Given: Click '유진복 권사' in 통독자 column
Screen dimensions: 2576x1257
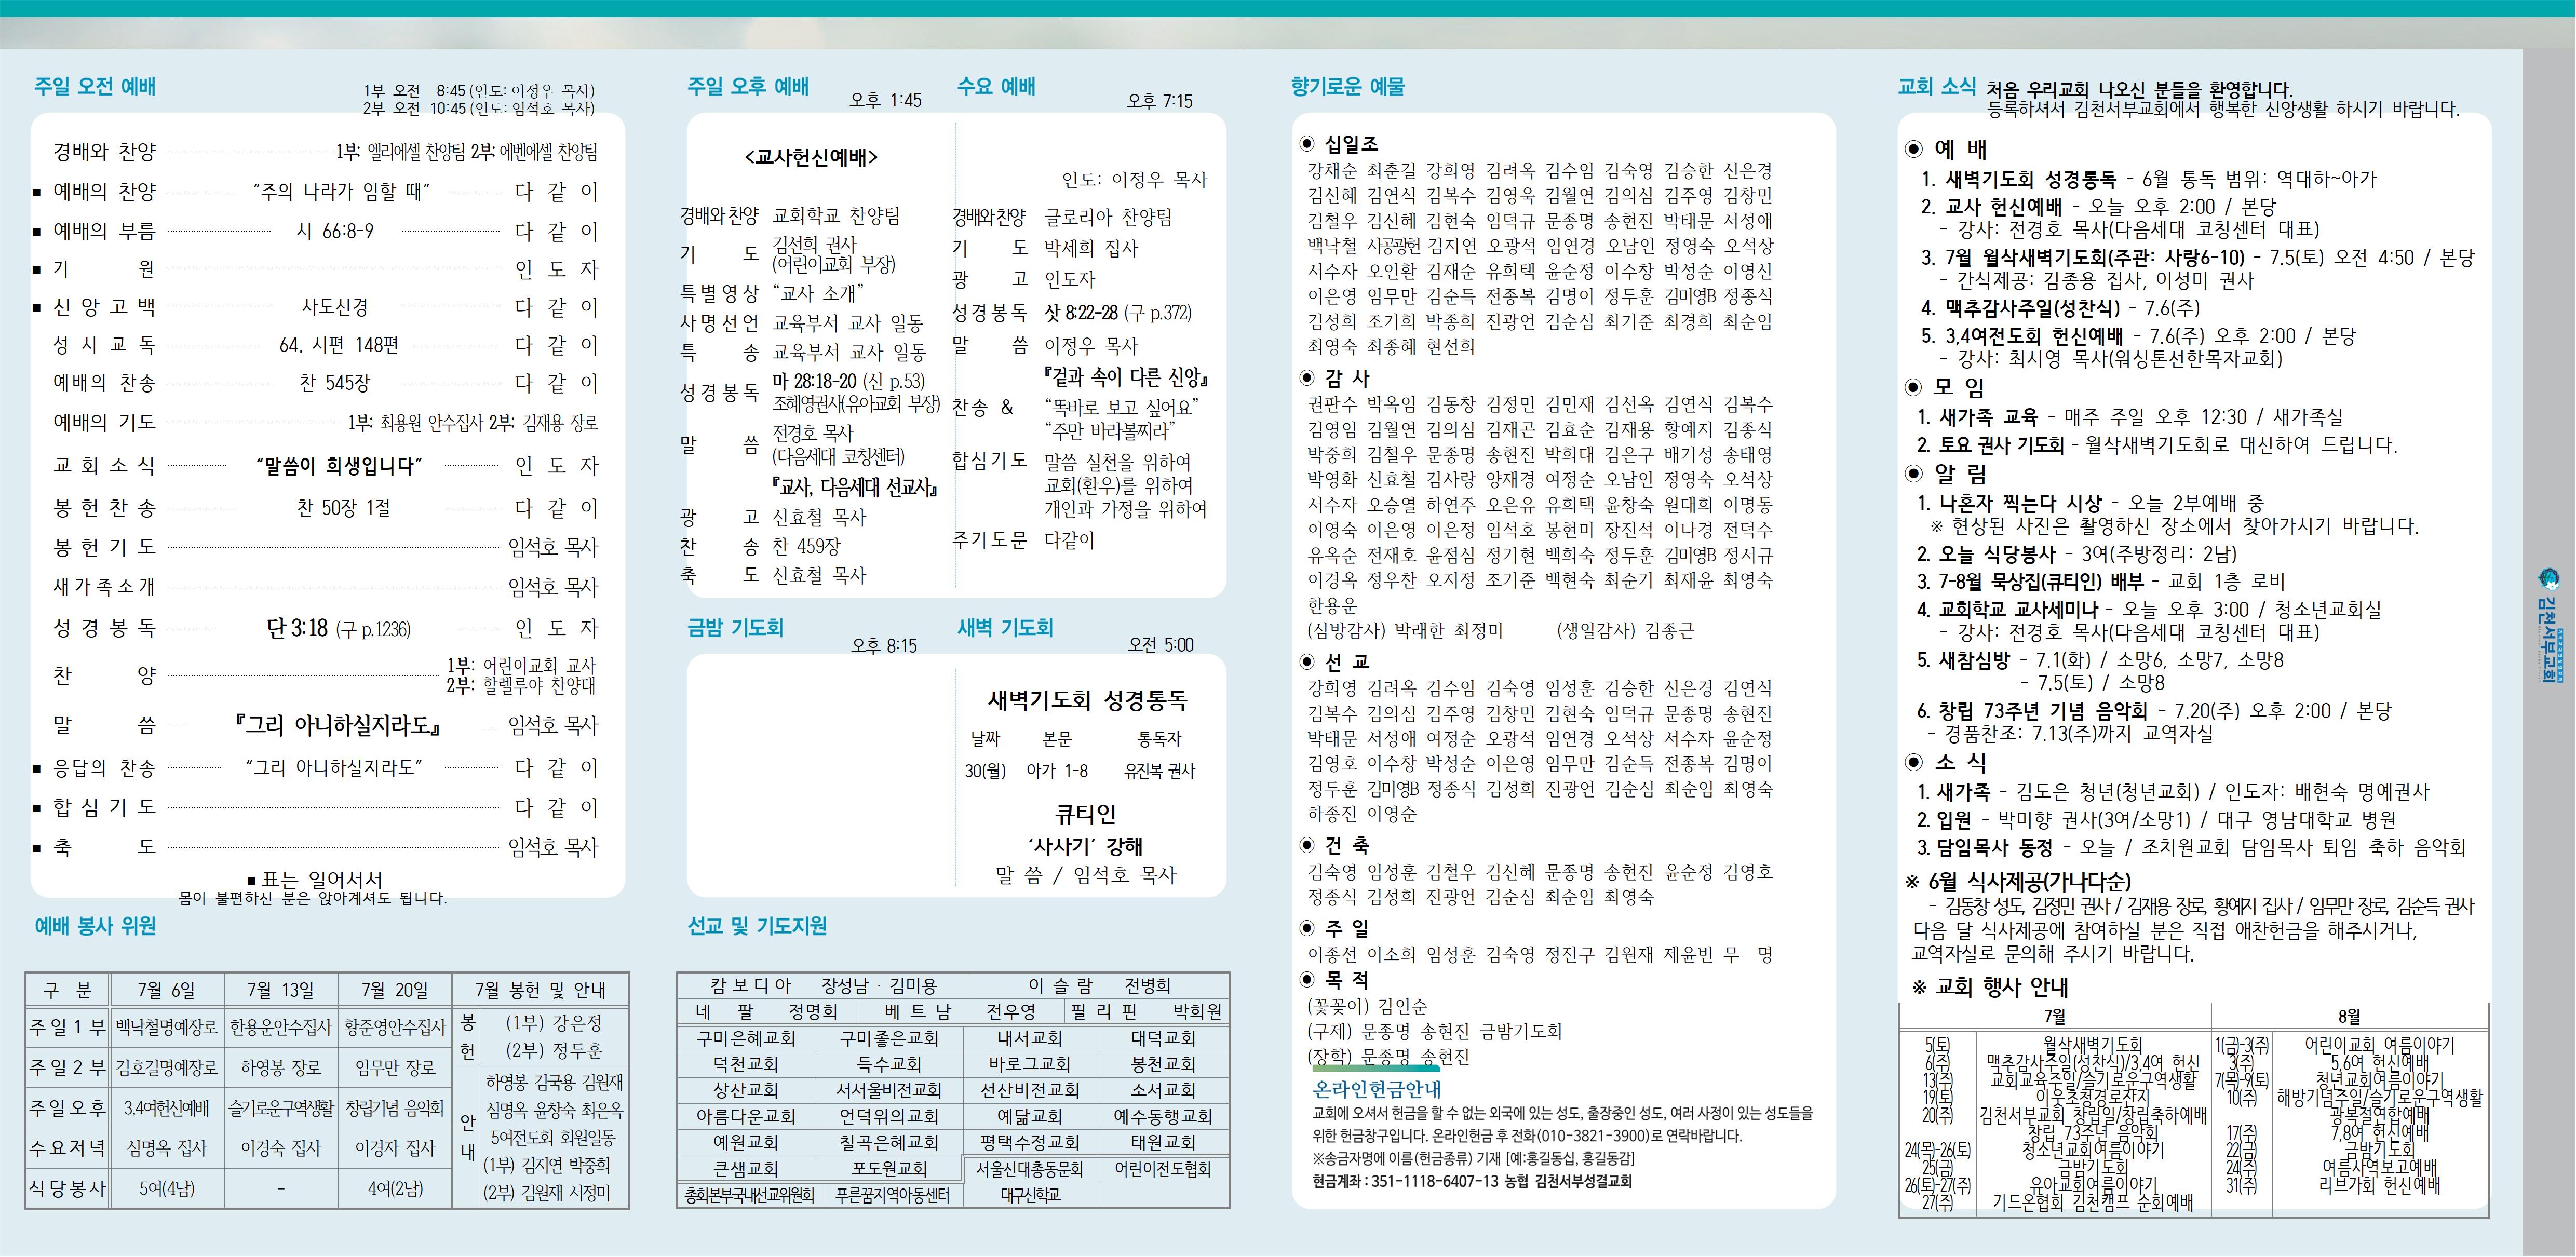Looking at the screenshot, I should pyautogui.click(x=1160, y=771).
